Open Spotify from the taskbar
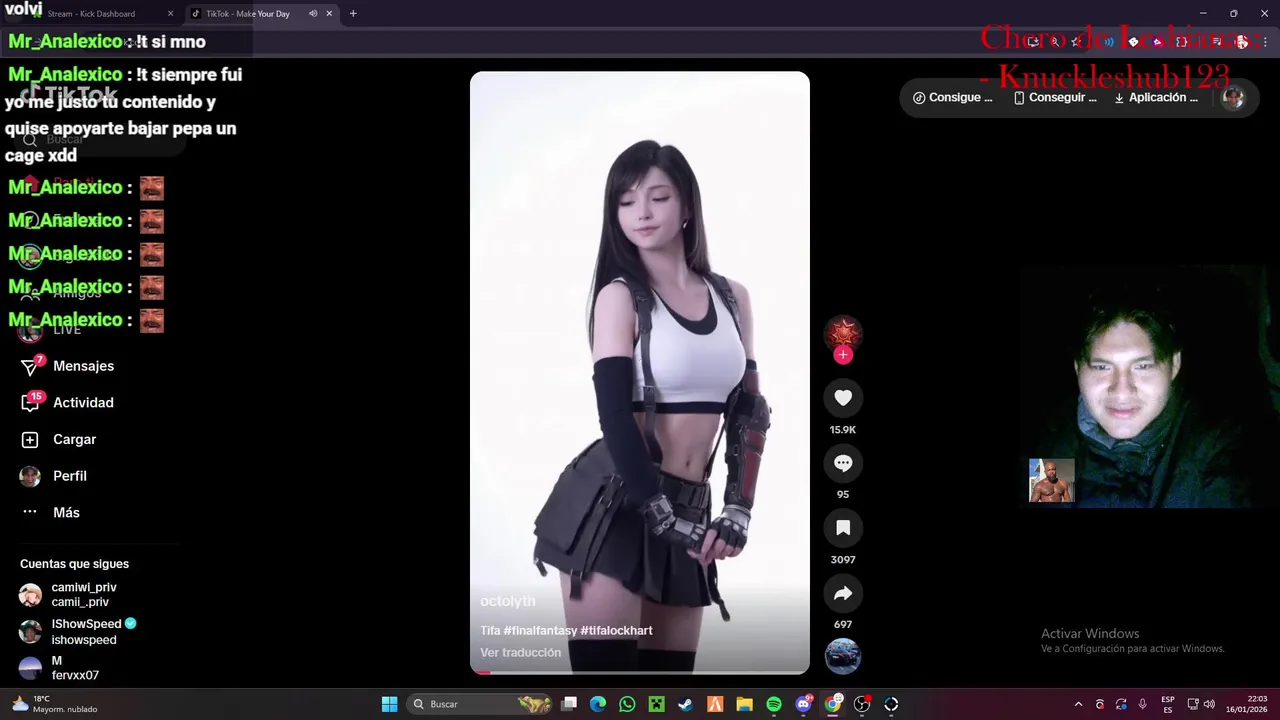Viewport: 1280px width, 720px height. [774, 704]
